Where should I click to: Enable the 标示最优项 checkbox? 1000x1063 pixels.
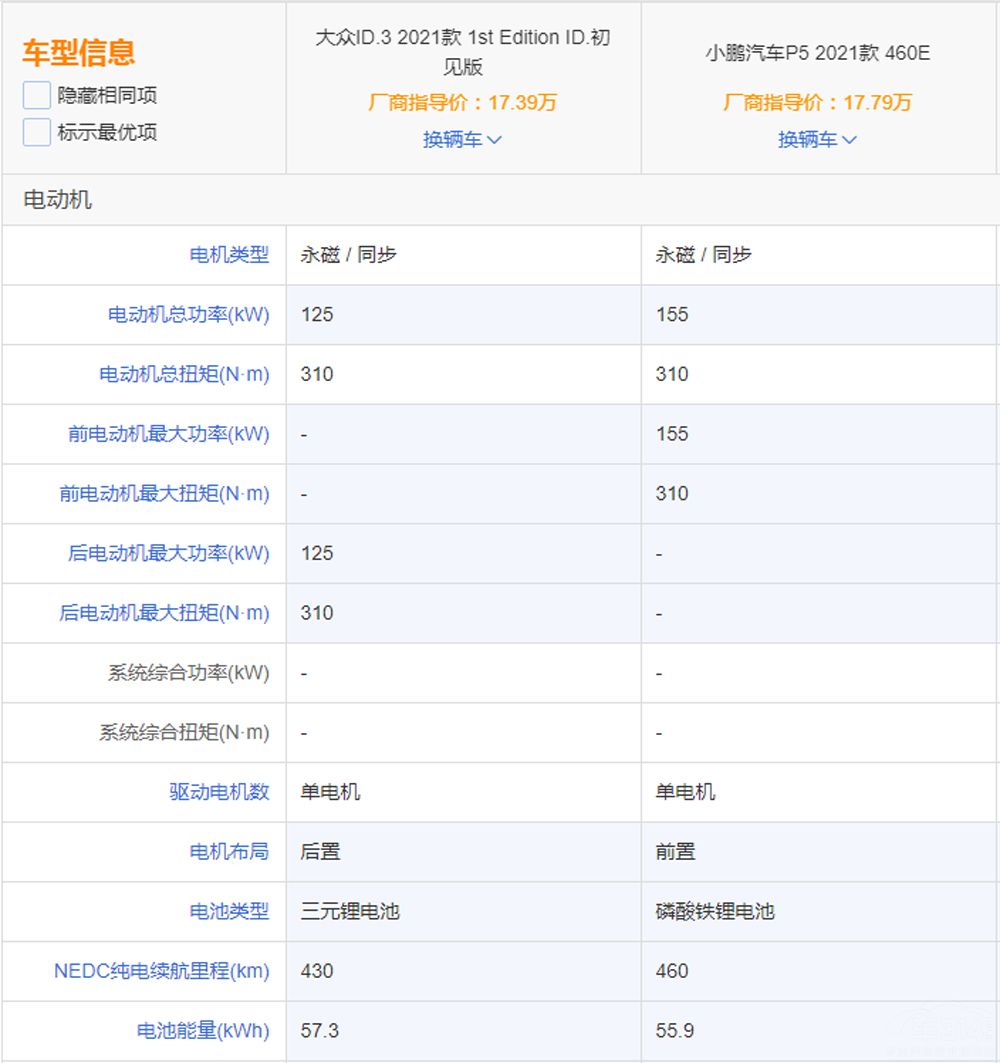click(x=37, y=132)
